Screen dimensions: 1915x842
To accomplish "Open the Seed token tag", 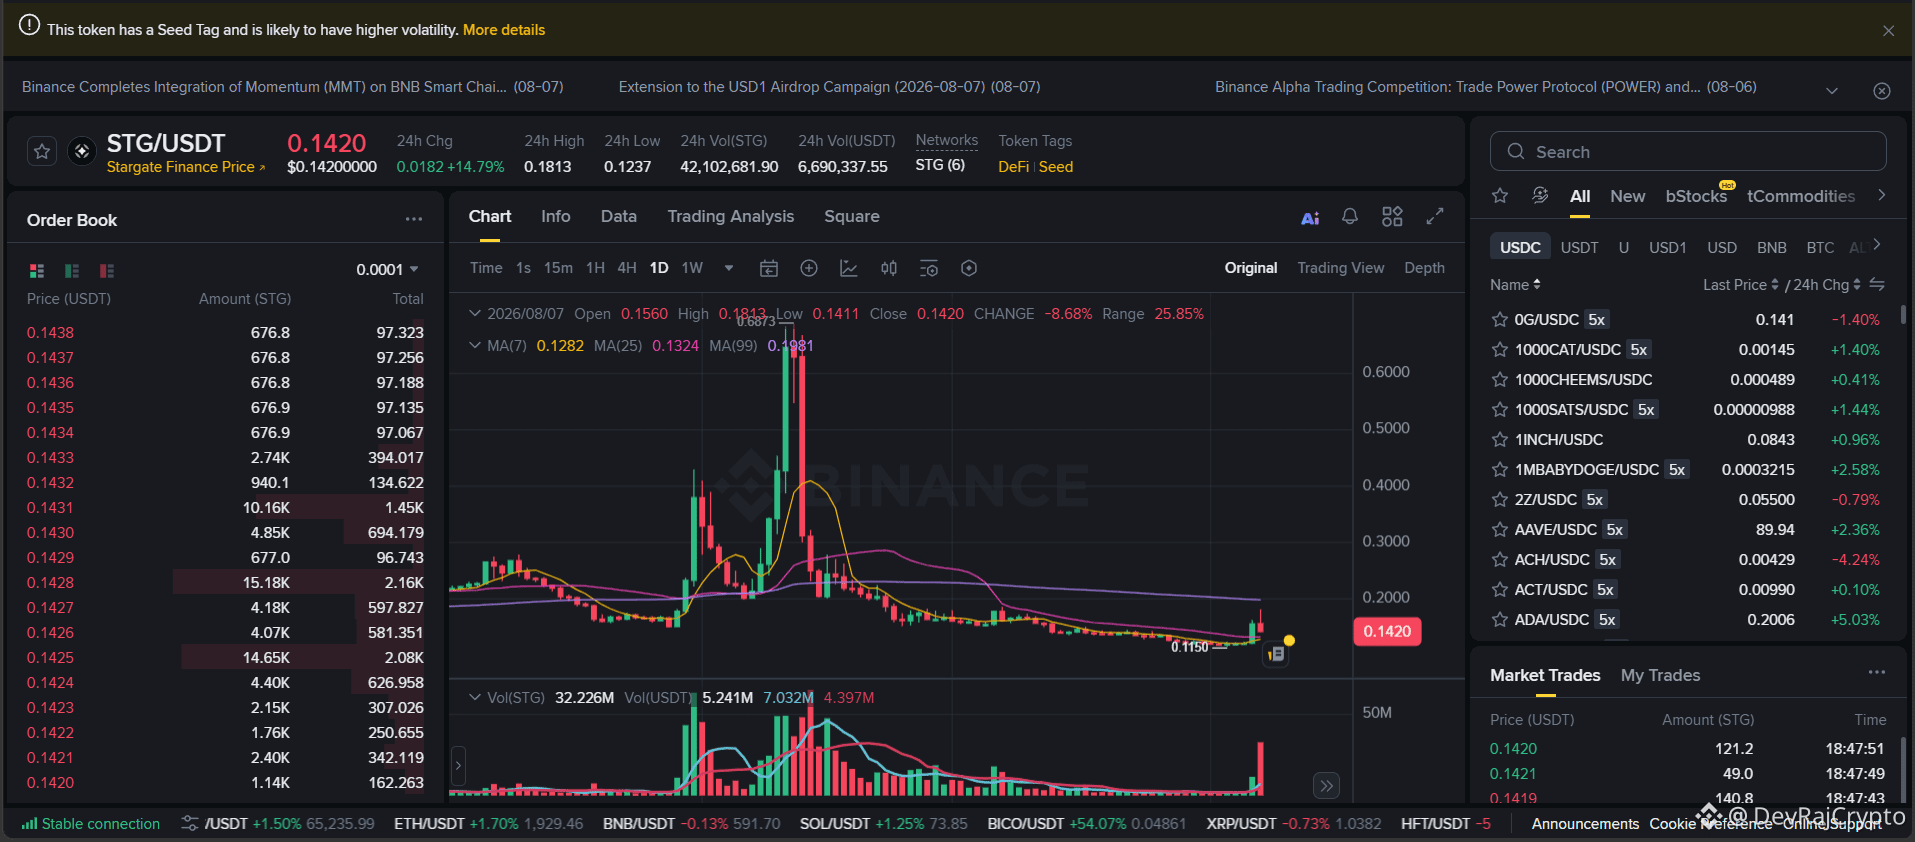I will (x=1056, y=167).
